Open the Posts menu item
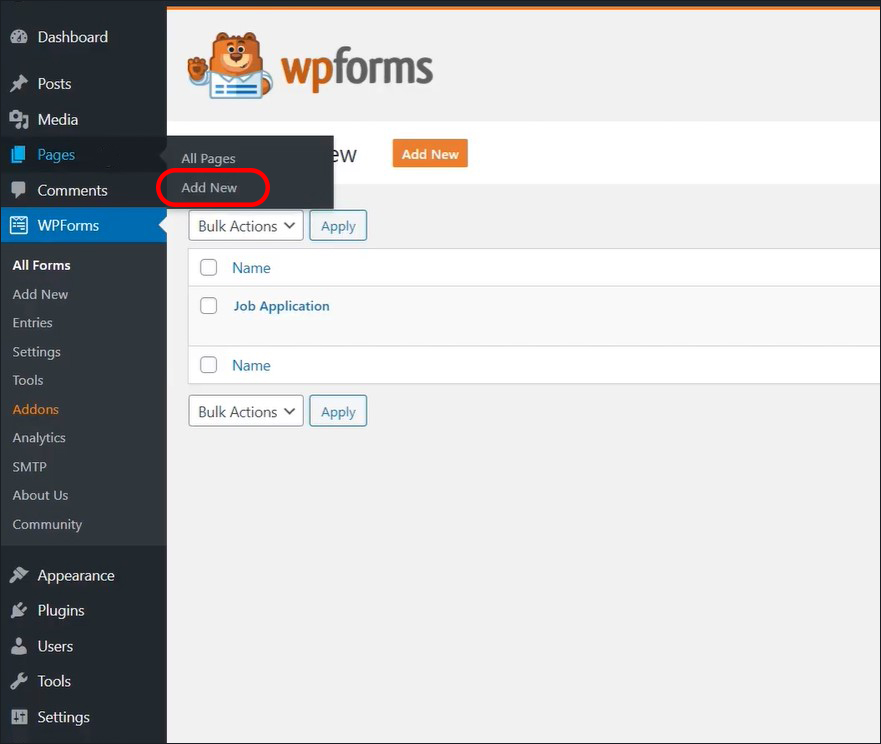Viewport: 881px width, 744px height. coord(54,84)
